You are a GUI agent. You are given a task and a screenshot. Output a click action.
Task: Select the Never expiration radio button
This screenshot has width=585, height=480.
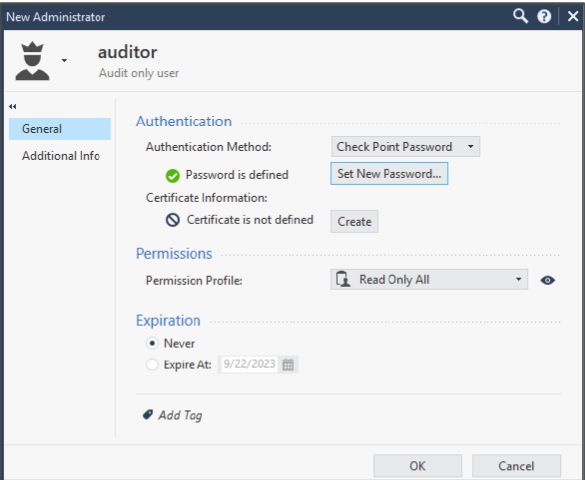coord(152,343)
